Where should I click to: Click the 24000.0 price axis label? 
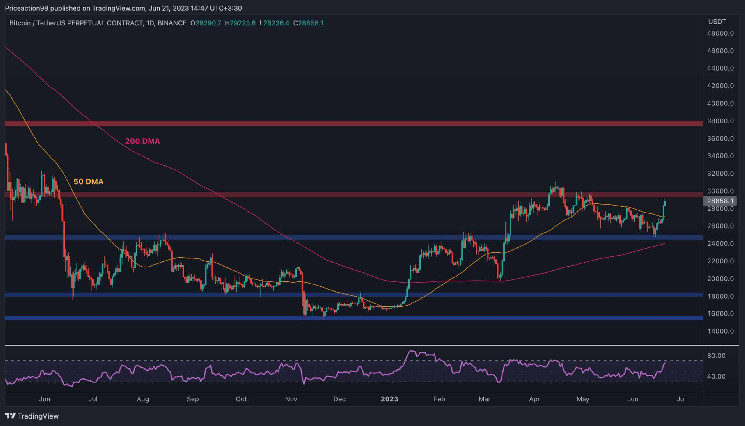coord(720,244)
